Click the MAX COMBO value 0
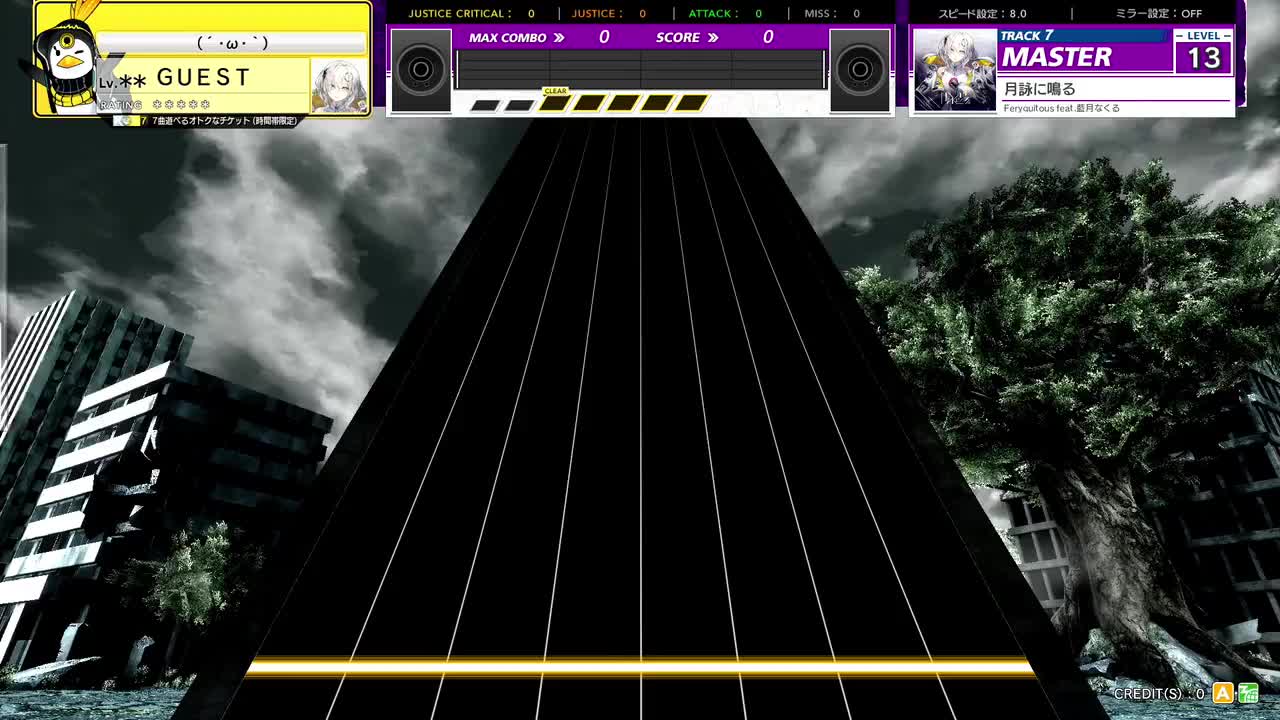Viewport: 1280px width, 720px height. click(x=604, y=37)
